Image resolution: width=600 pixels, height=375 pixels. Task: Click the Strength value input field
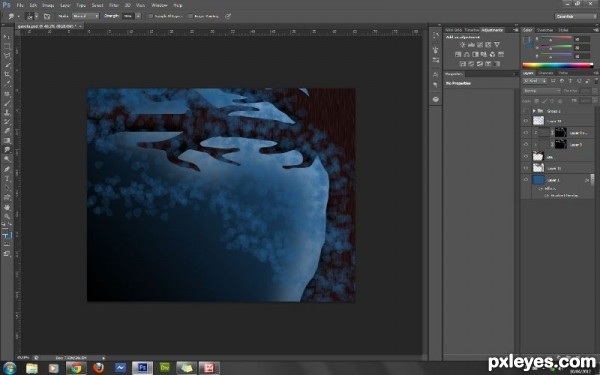coord(128,16)
